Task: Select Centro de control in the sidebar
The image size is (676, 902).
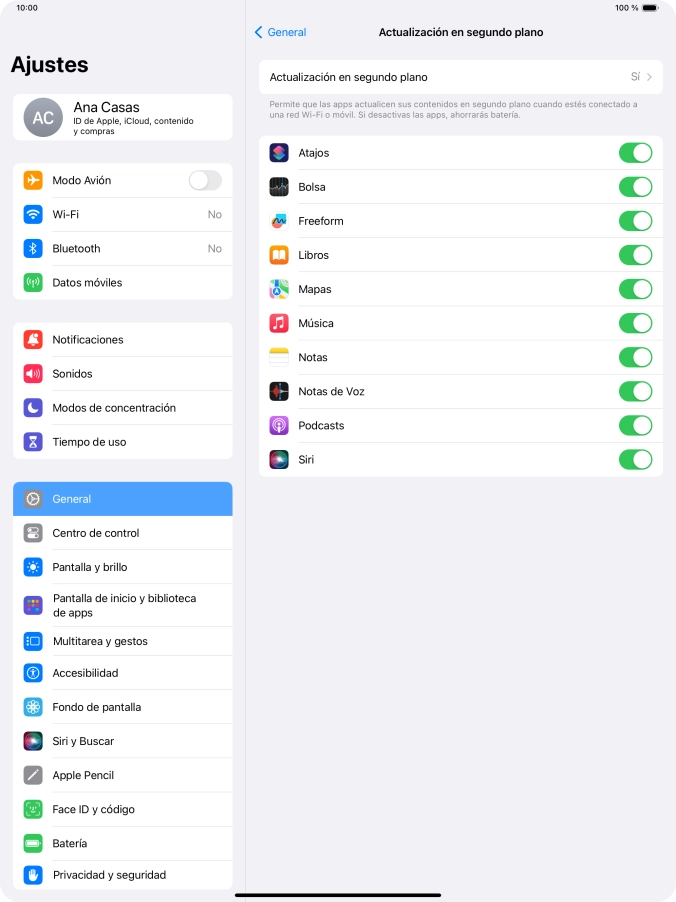Action: 123,533
